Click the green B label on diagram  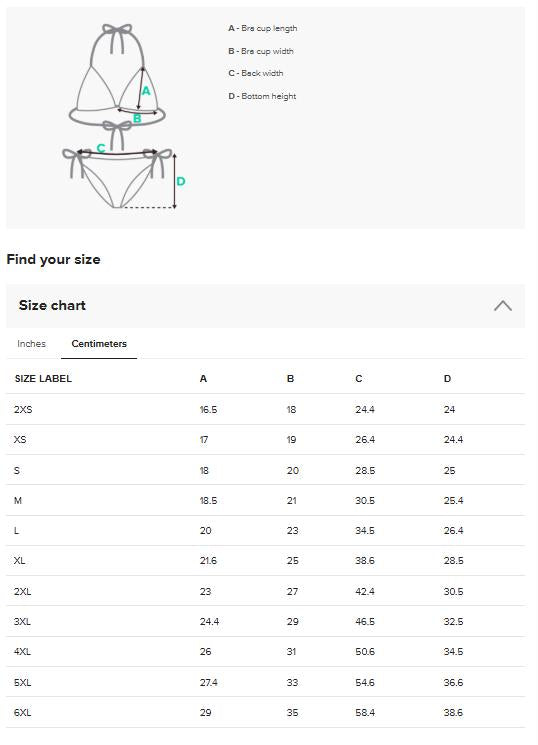point(137,118)
